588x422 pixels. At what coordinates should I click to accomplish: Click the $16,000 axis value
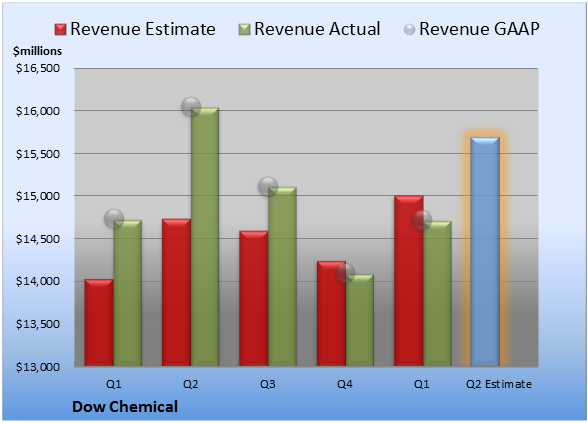38,111
